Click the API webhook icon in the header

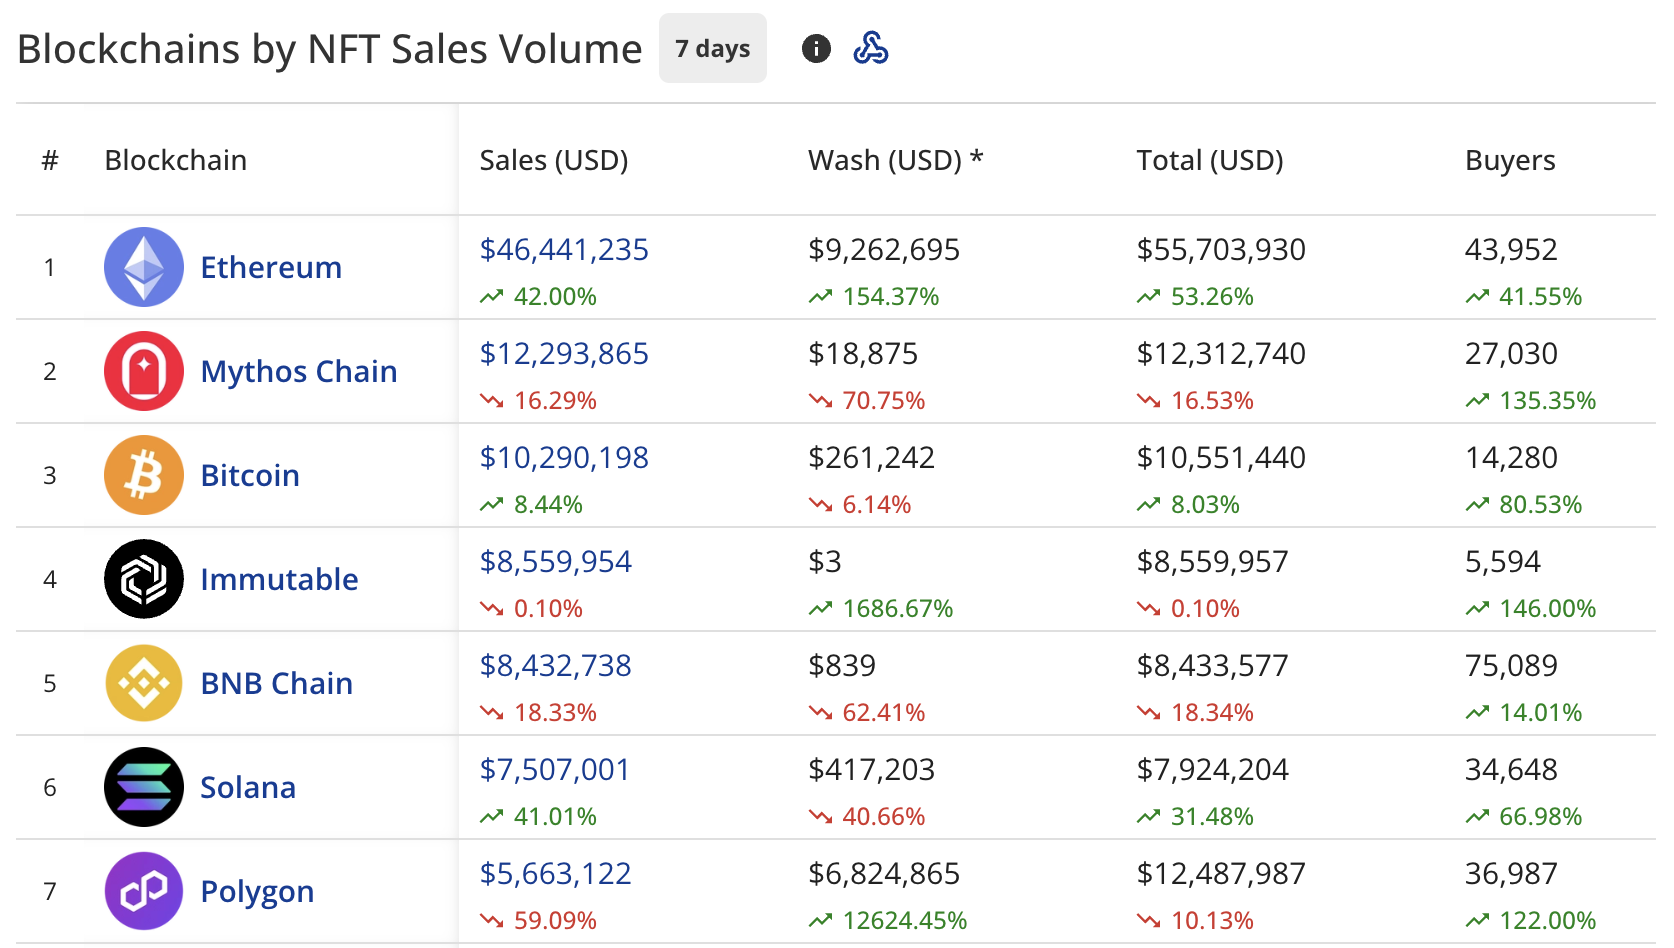click(x=871, y=47)
